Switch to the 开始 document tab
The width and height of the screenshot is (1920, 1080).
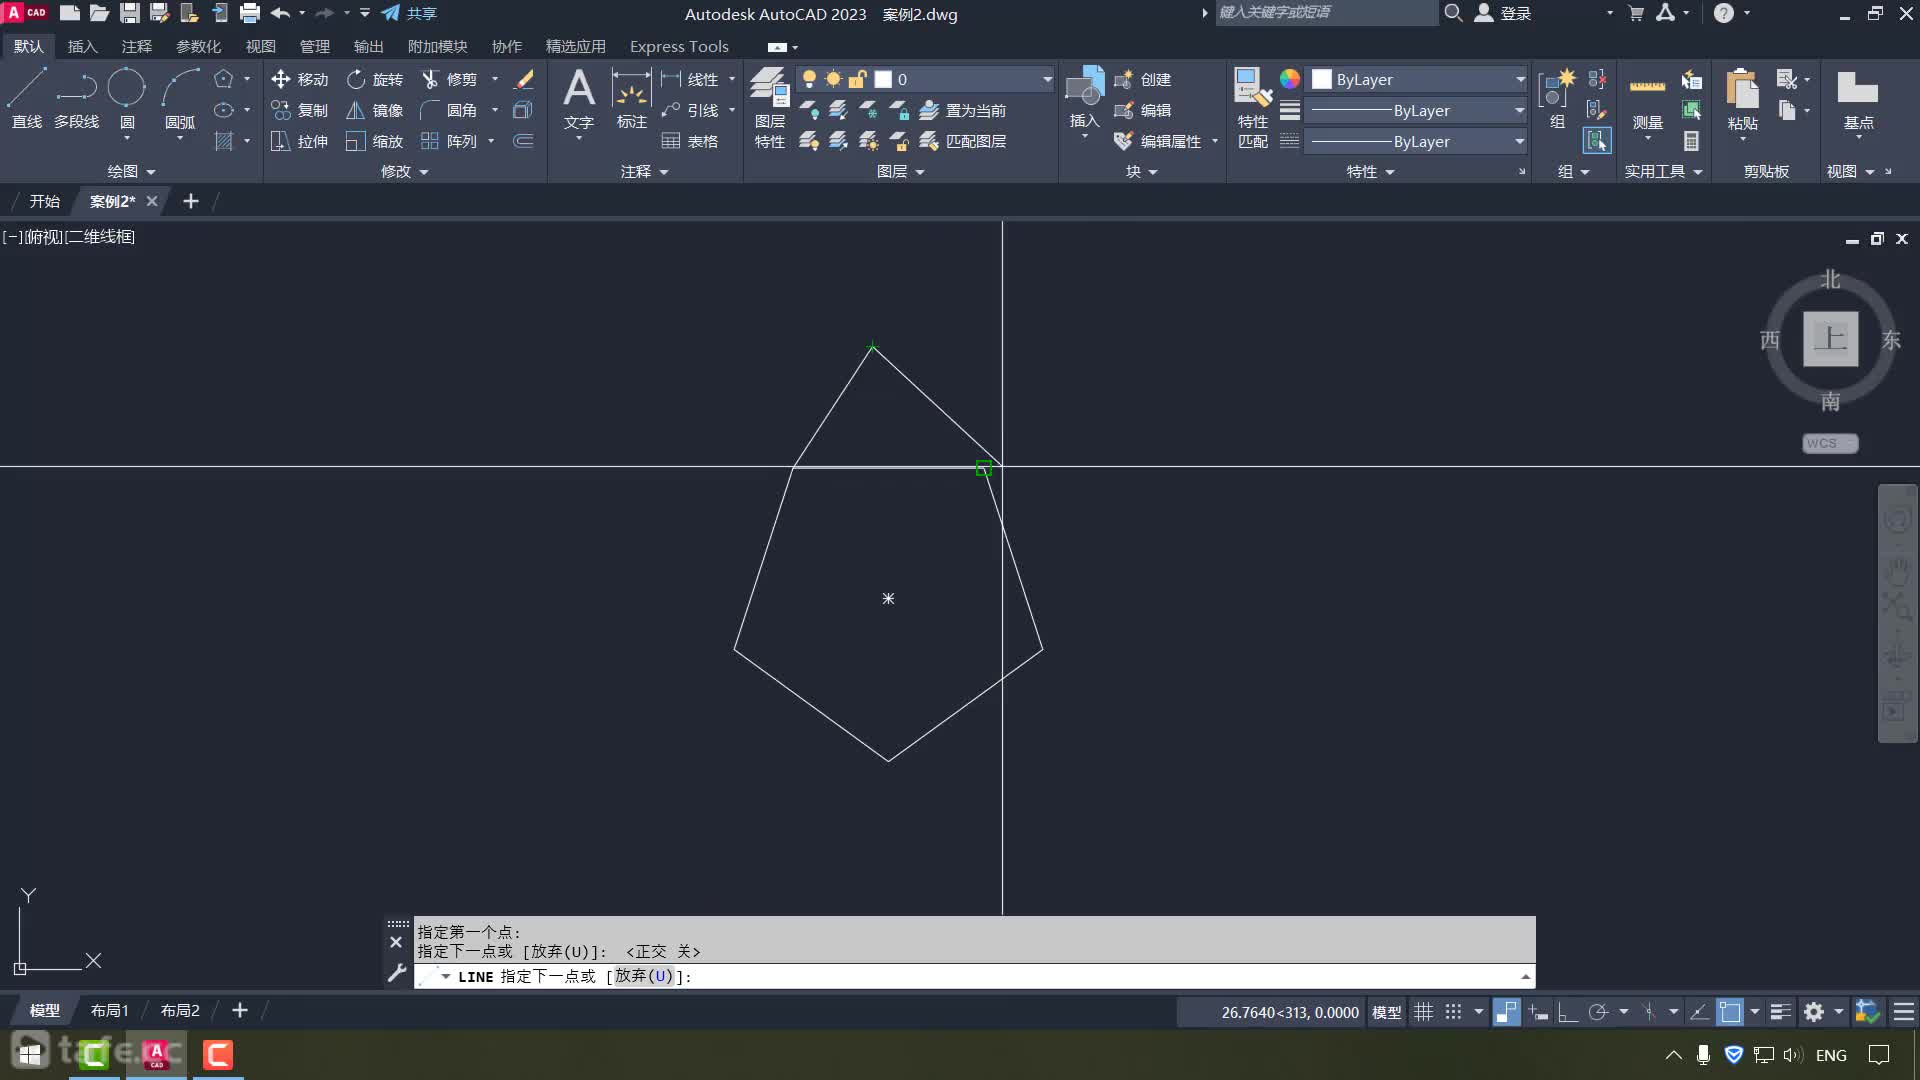[44, 201]
